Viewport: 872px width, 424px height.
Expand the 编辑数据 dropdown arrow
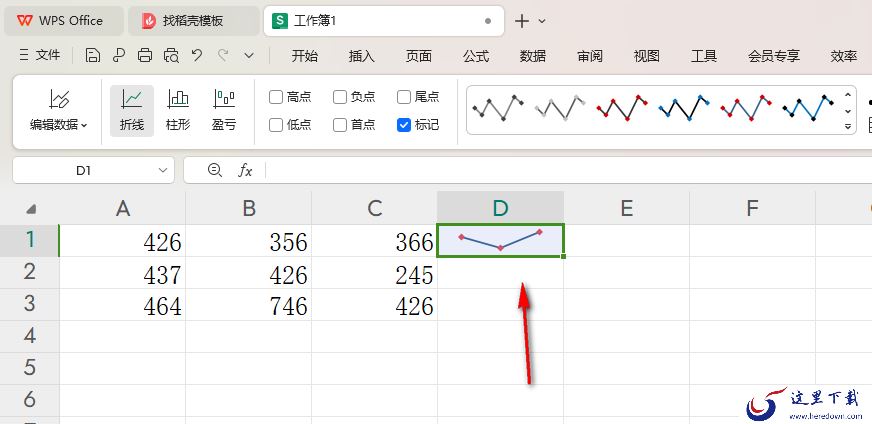[x=84, y=126]
